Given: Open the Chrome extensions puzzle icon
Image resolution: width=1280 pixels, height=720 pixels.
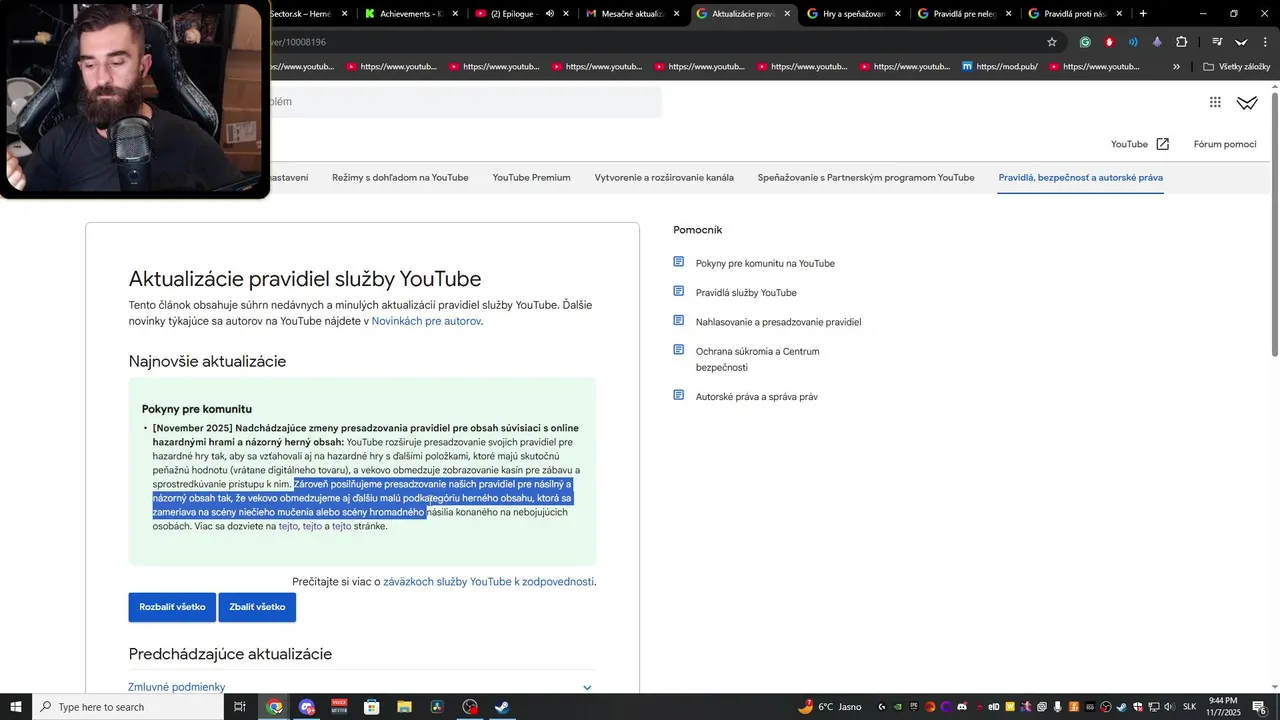Looking at the screenshot, I should coord(1182,42).
